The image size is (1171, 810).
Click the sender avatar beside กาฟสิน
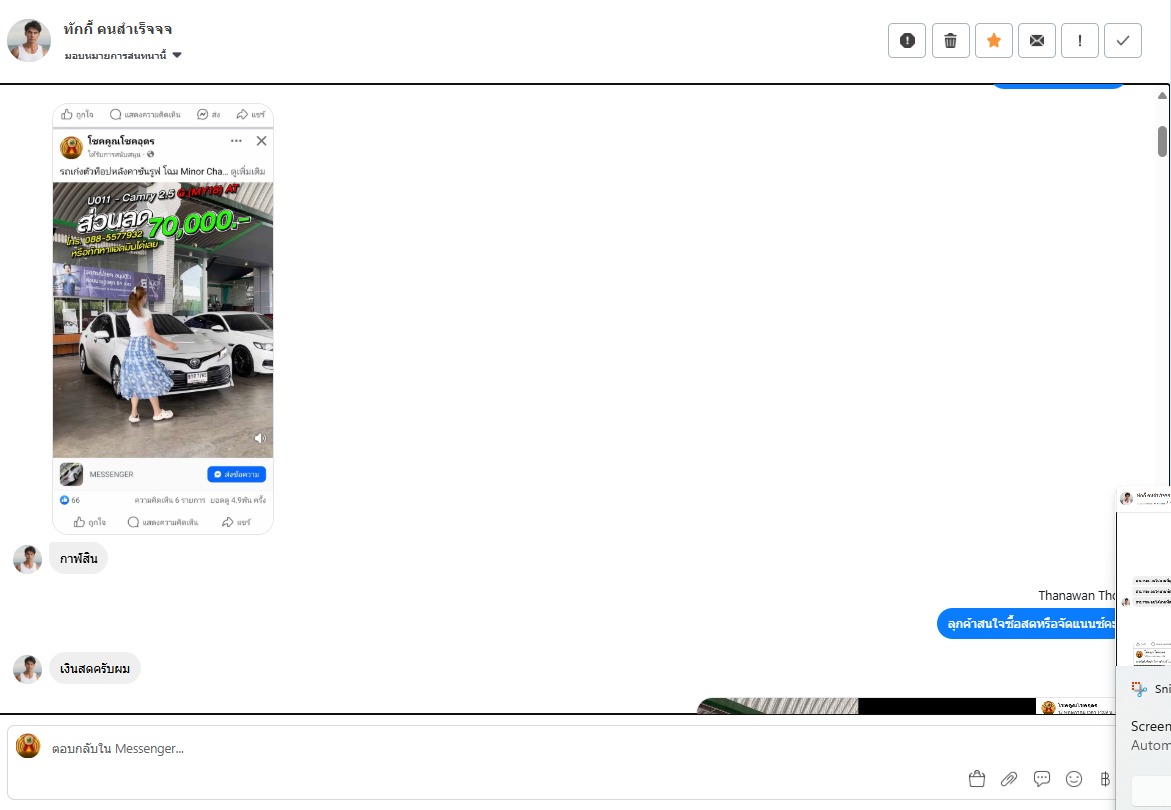[28, 559]
